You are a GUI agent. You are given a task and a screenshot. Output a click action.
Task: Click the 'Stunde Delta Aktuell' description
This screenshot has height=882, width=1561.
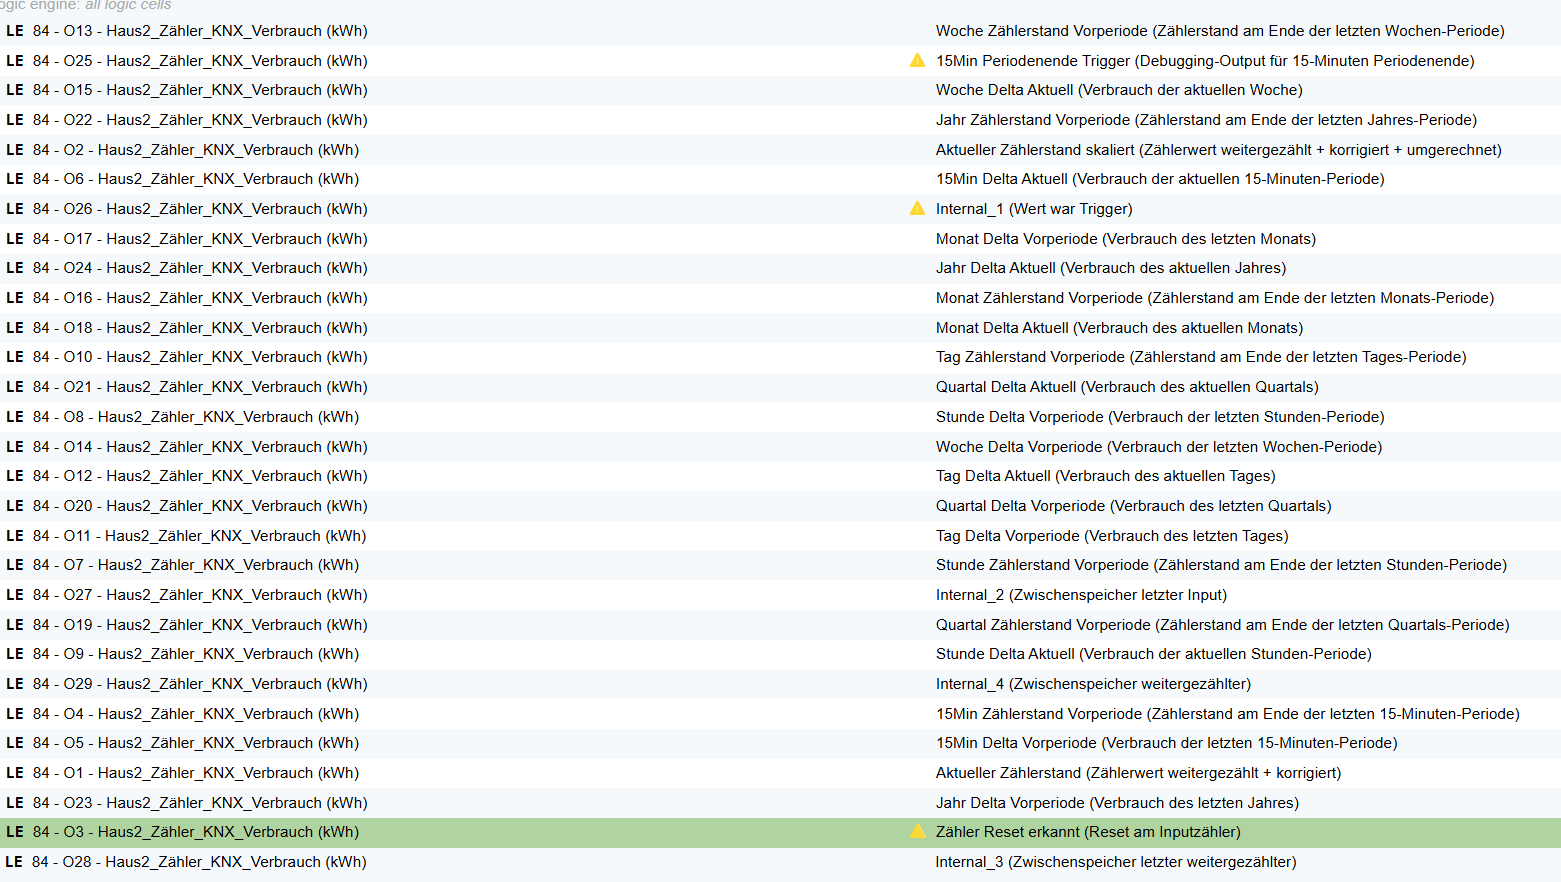pos(1153,654)
